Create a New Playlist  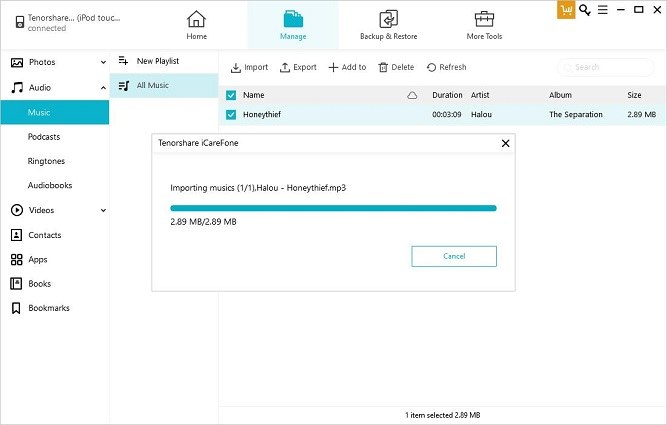tap(157, 61)
